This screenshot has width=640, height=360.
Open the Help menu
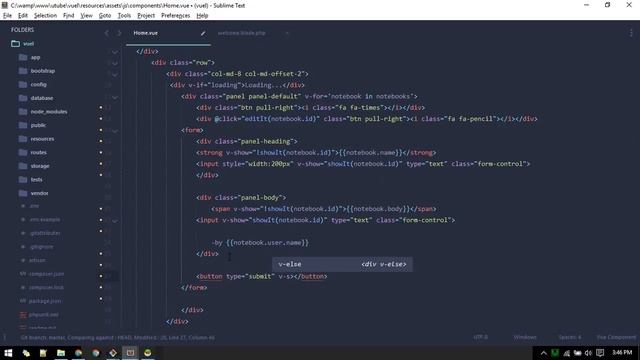(x=202, y=16)
